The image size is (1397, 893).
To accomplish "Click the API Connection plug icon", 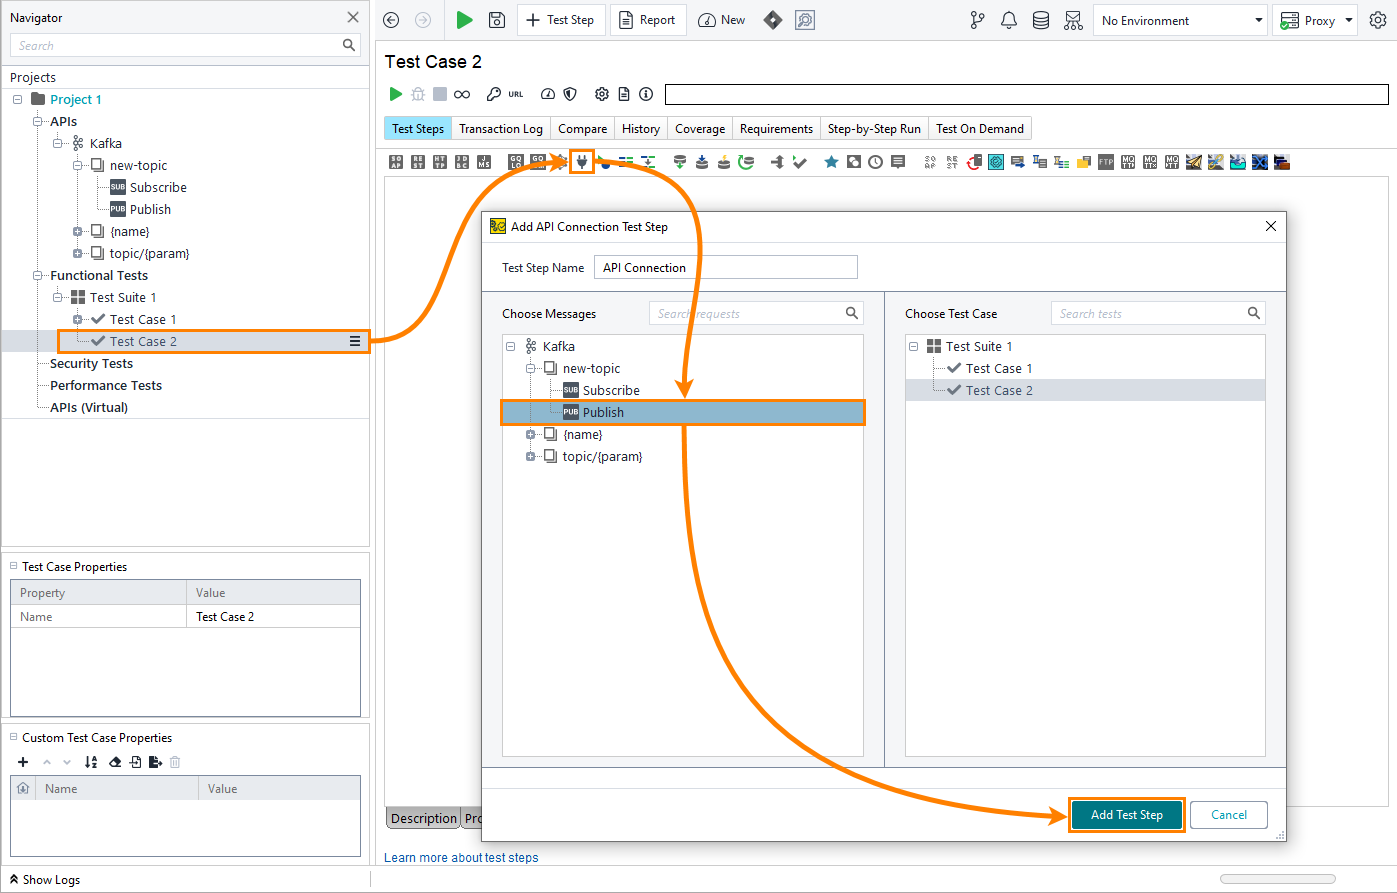I will click(x=582, y=161).
